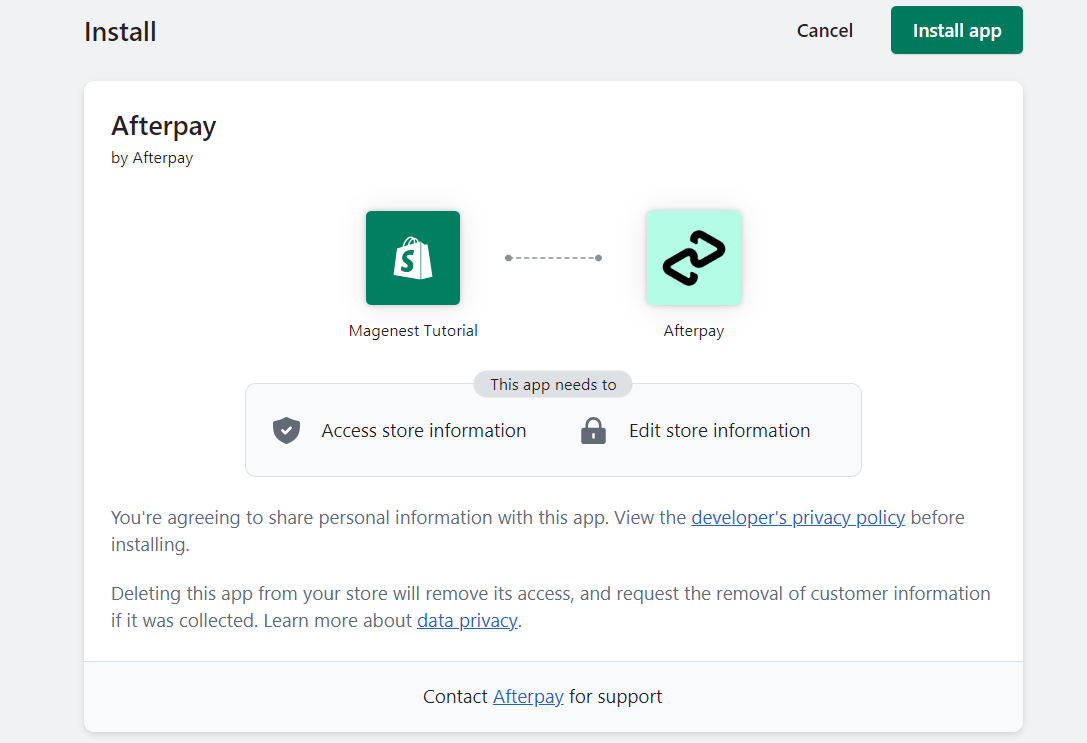Click the Afterpay app title heading

click(163, 126)
